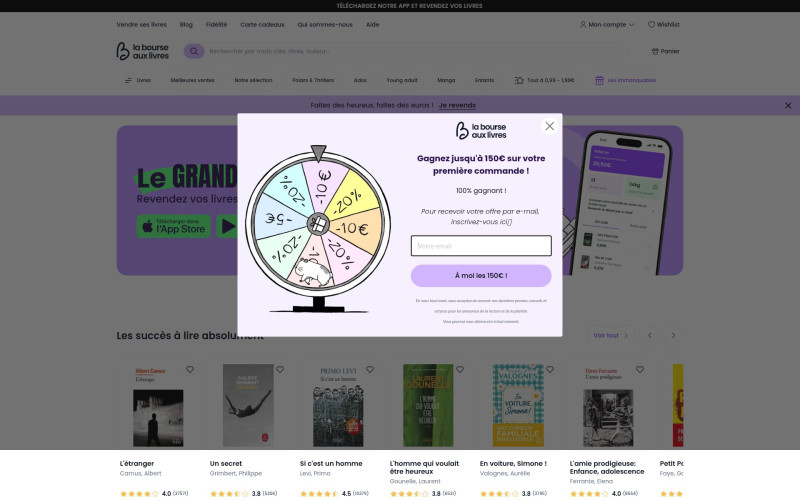This screenshot has height=500, width=800.
Task: Click the Bourse aux Livres logo
Action: coord(143,51)
